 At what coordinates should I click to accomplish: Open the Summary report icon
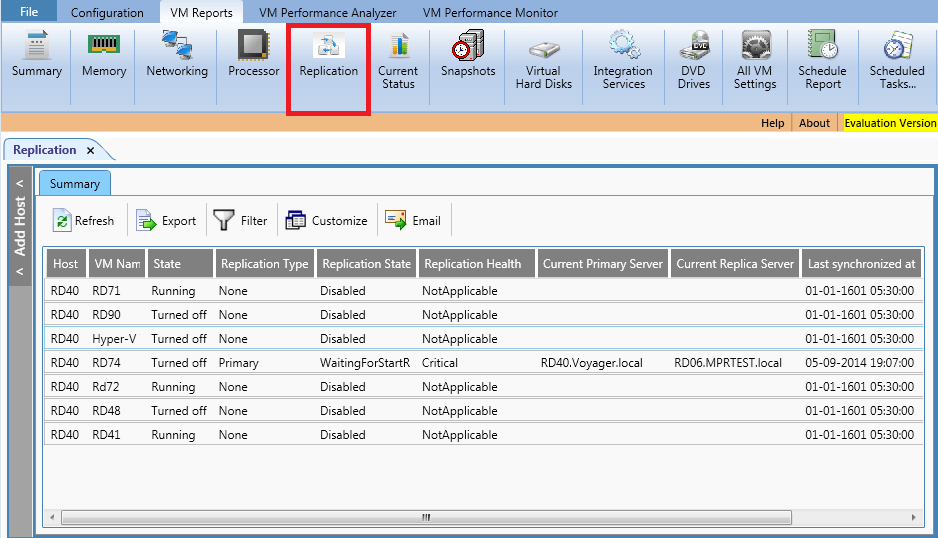(x=36, y=55)
